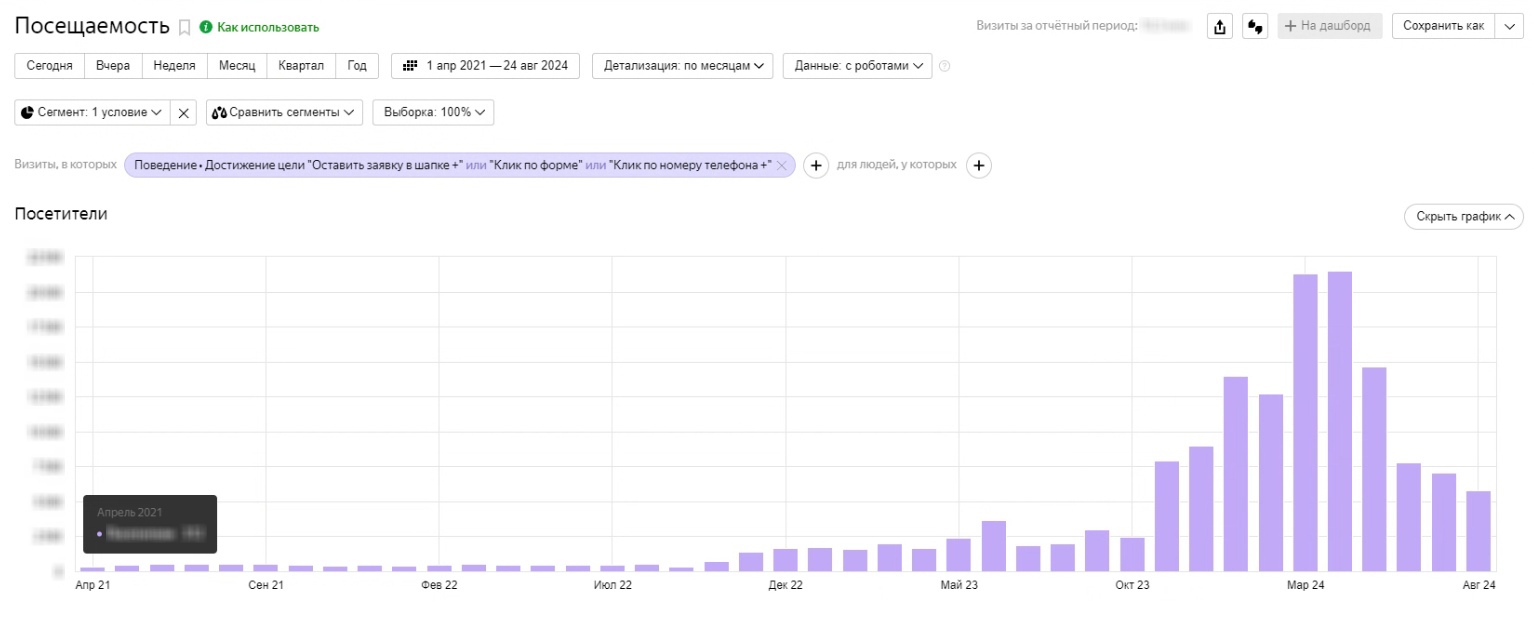Click the compare/quotes icon button near the export icon
The height and width of the screenshot is (633, 1534).
1255,27
